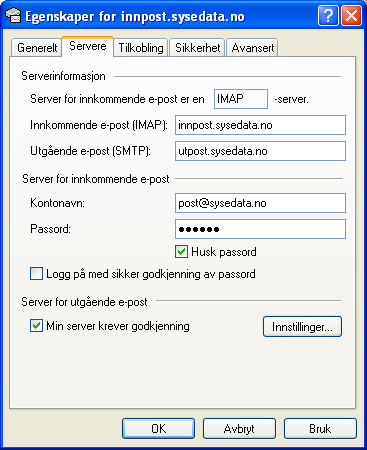This screenshot has height=450, width=367.
Task: Focus the incoming IMAP server field
Action: click(x=260, y=125)
